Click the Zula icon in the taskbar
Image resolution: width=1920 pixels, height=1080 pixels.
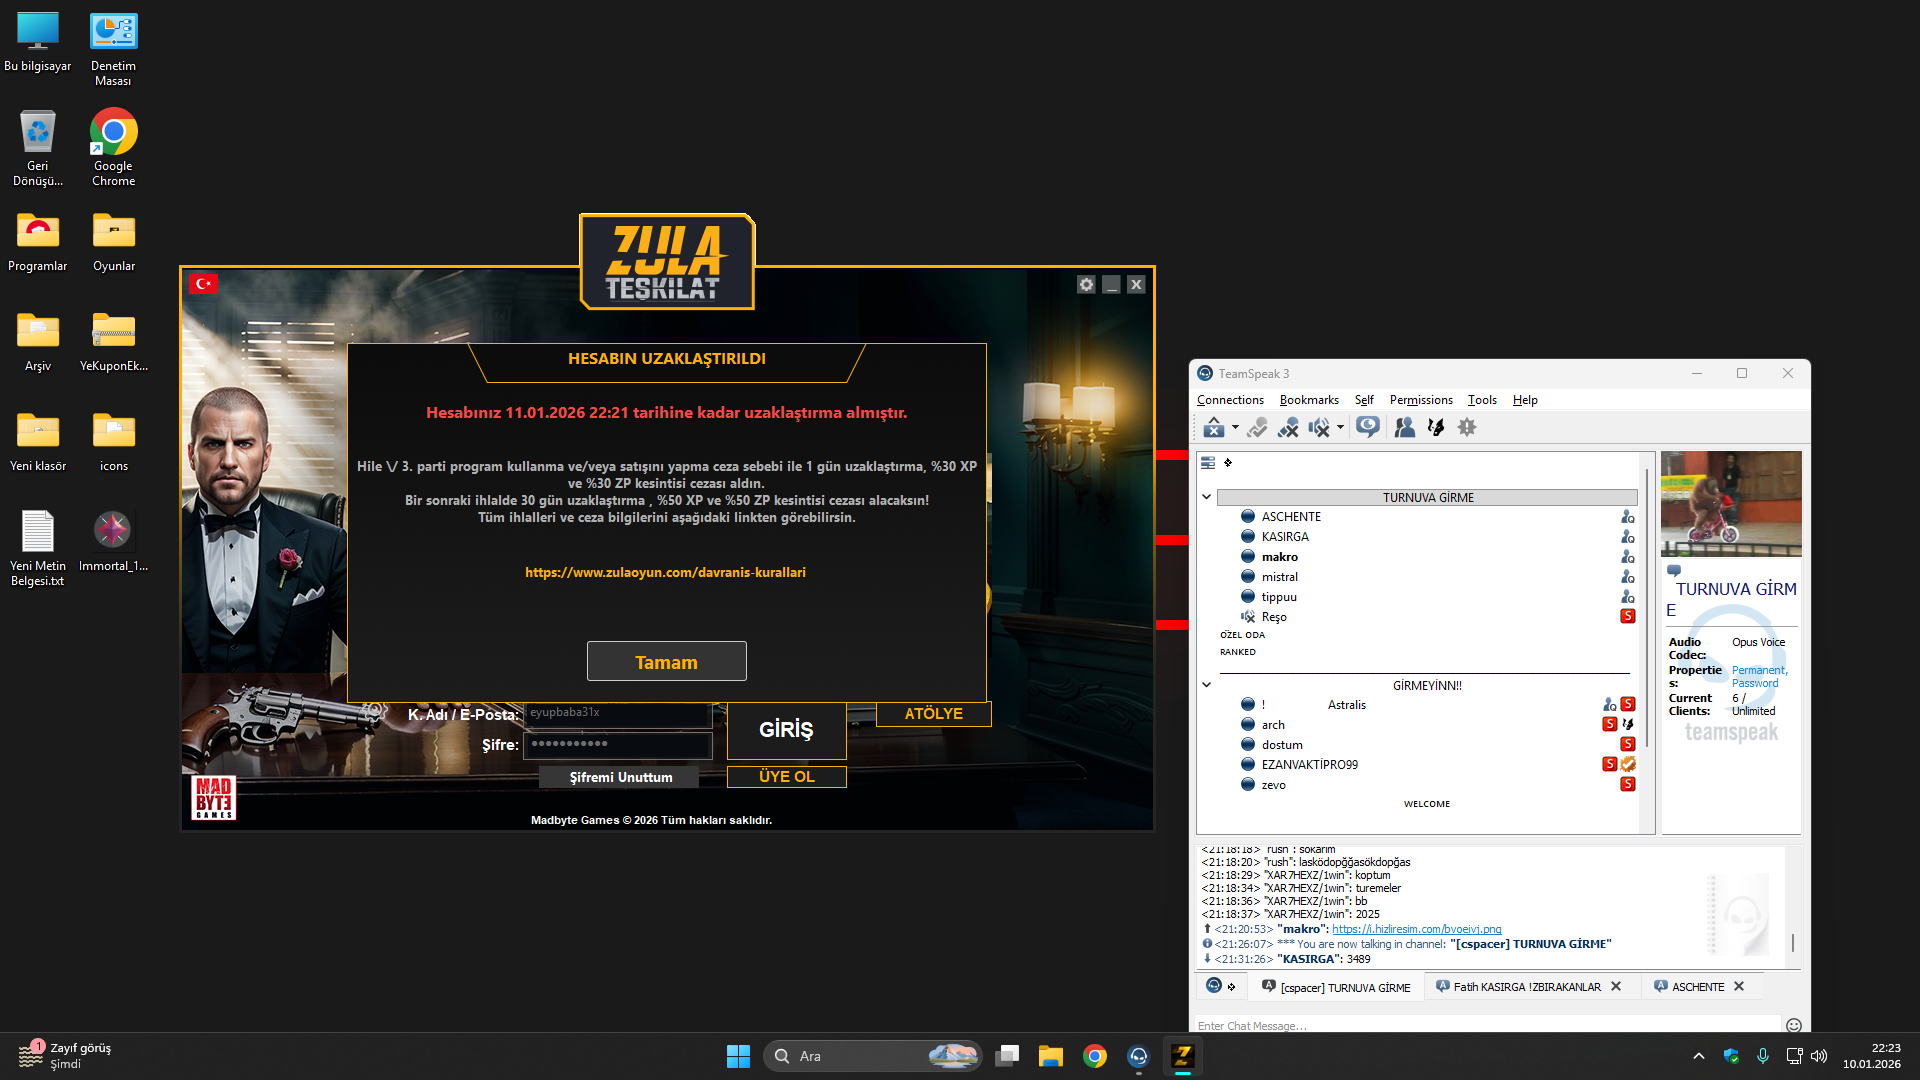click(x=1182, y=1056)
